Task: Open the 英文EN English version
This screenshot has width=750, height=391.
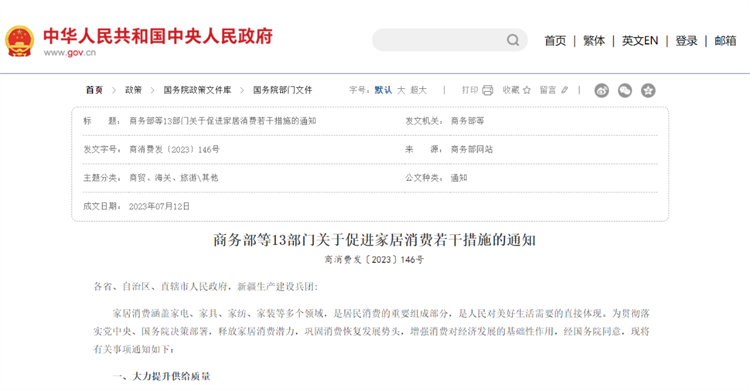Action: [640, 41]
